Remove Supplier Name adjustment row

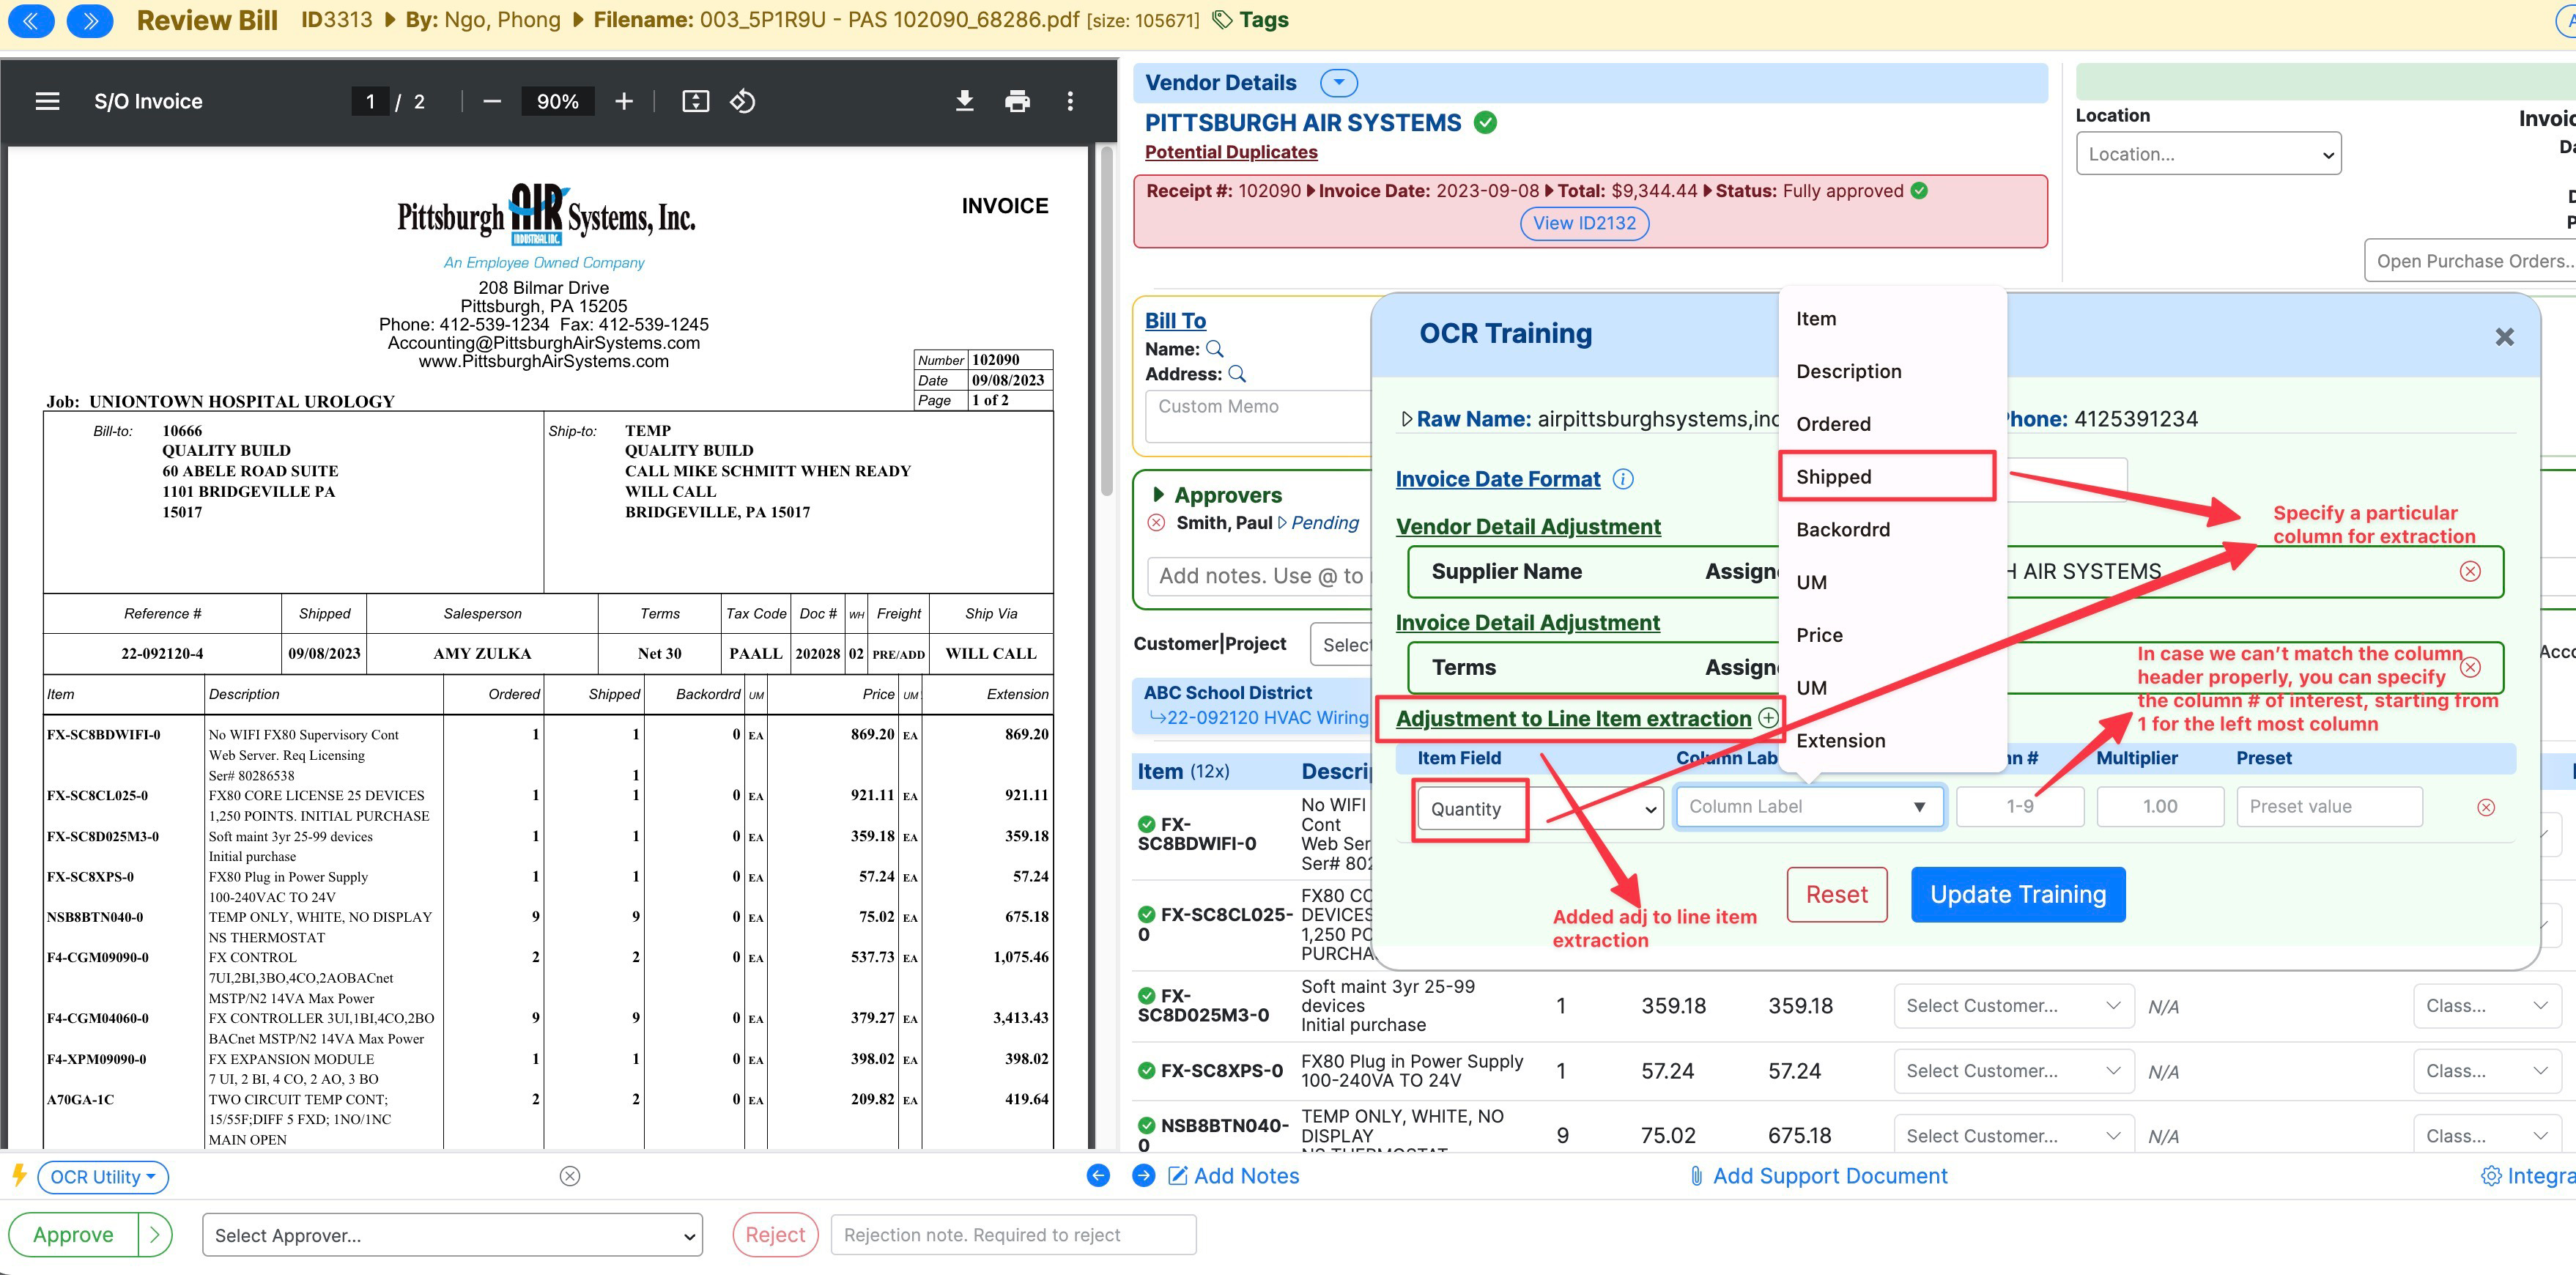pos(2470,571)
